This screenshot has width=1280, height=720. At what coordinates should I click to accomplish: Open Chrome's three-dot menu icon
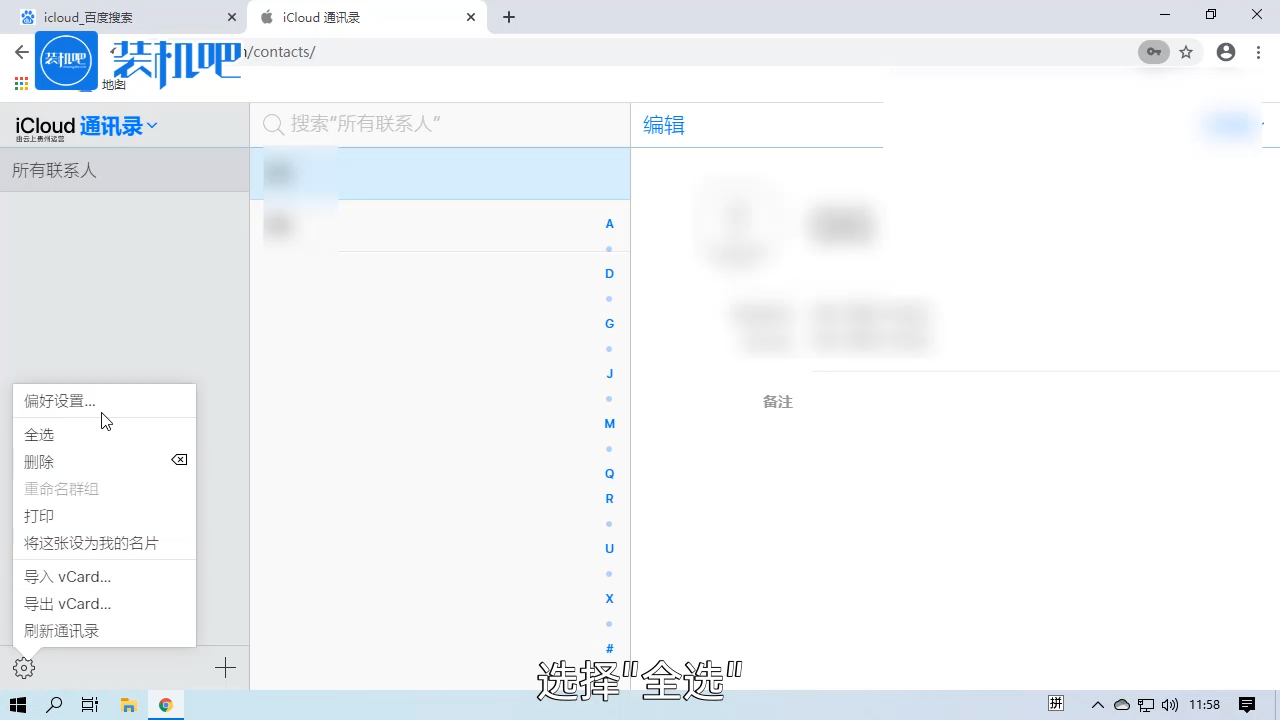tap(1258, 52)
